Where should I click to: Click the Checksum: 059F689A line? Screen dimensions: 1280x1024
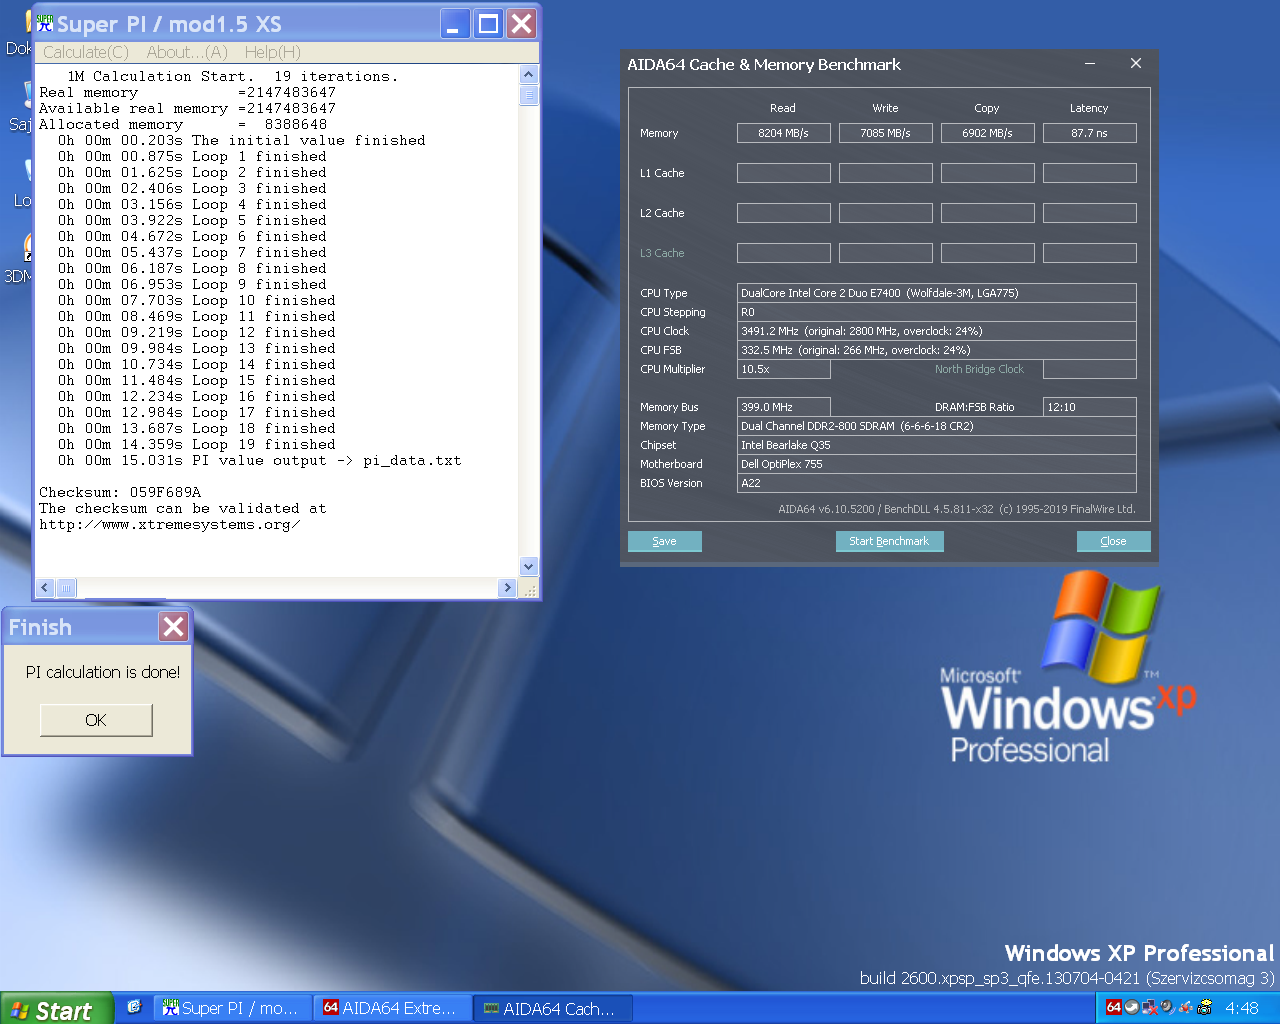click(x=120, y=492)
